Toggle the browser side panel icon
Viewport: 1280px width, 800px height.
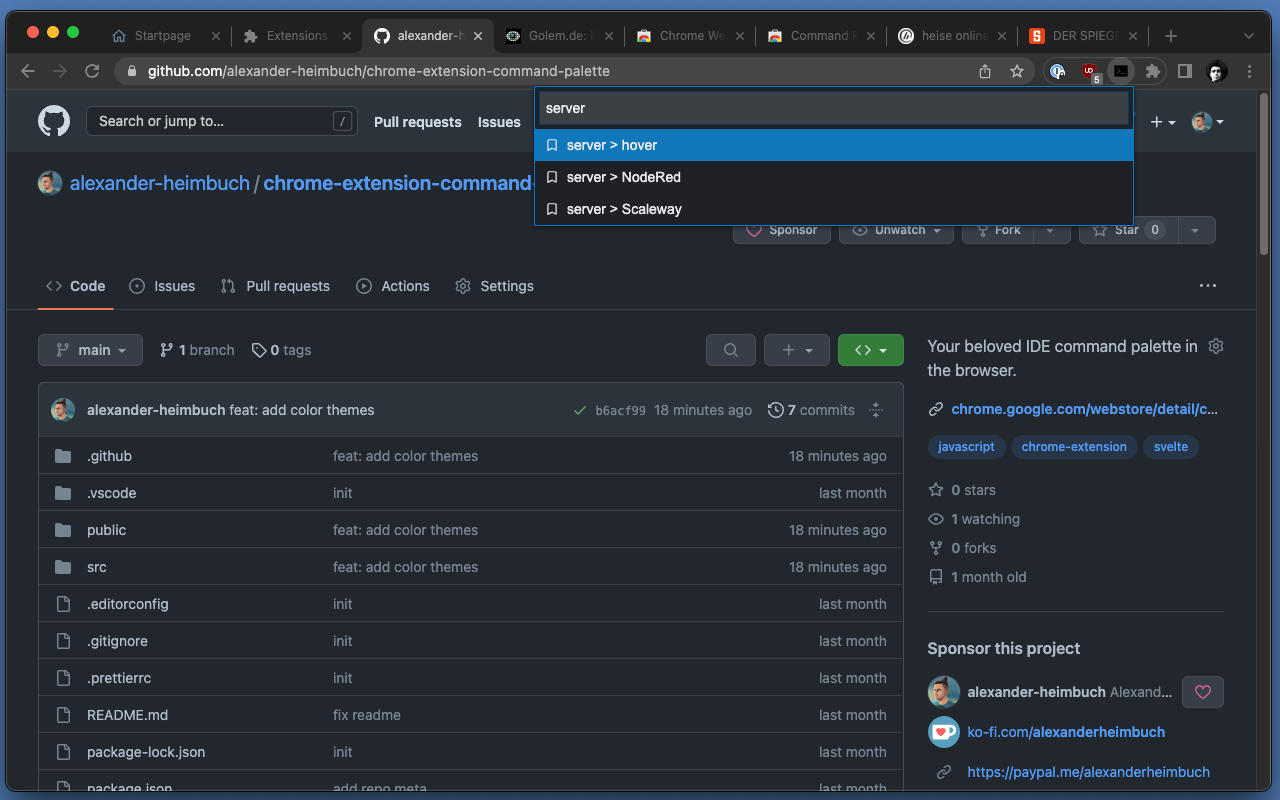(x=1185, y=71)
